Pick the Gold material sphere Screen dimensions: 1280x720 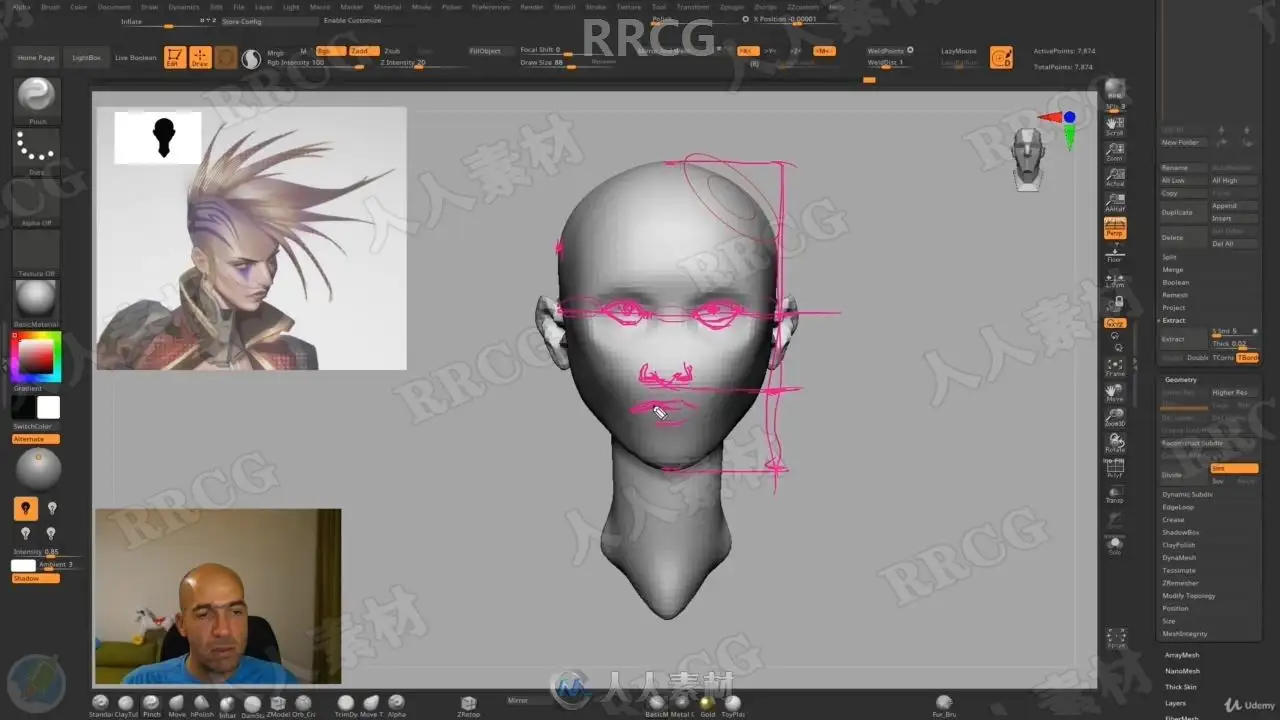tap(707, 705)
